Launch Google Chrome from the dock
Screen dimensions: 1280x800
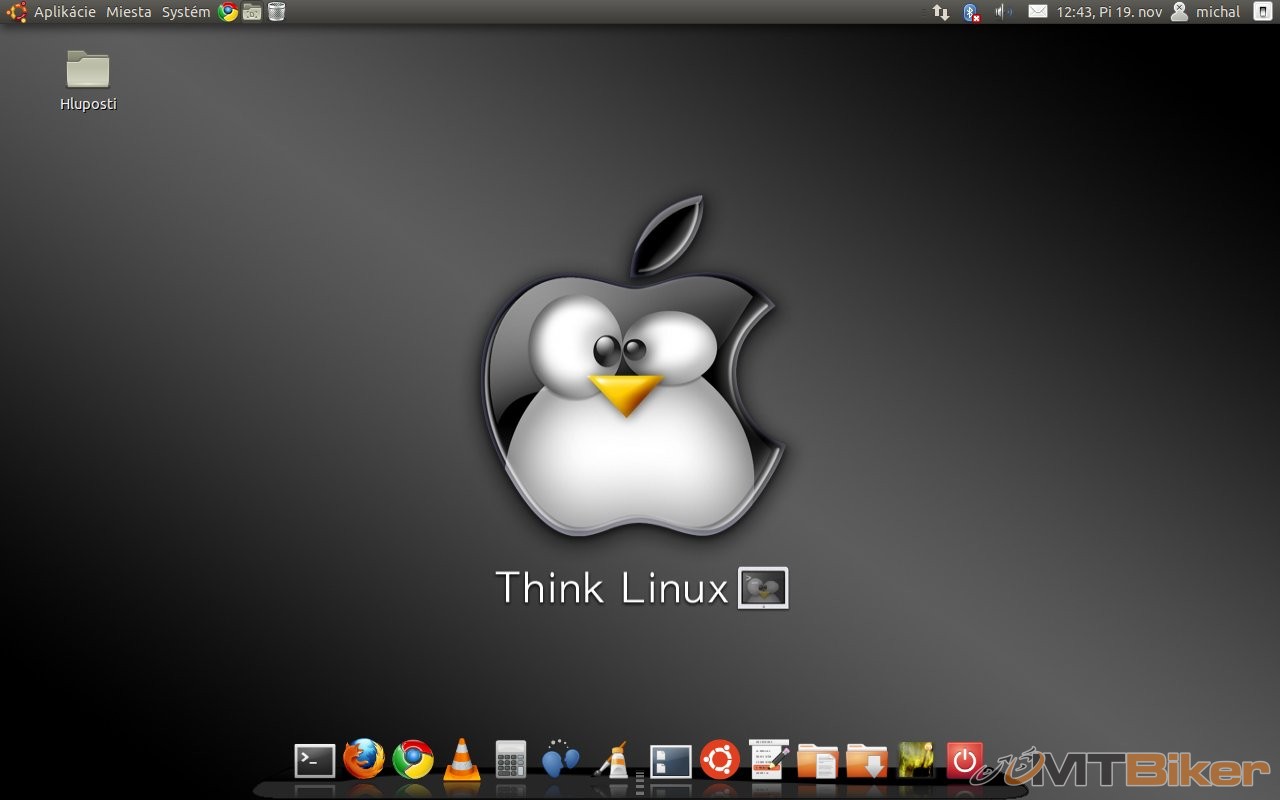pyautogui.click(x=413, y=760)
